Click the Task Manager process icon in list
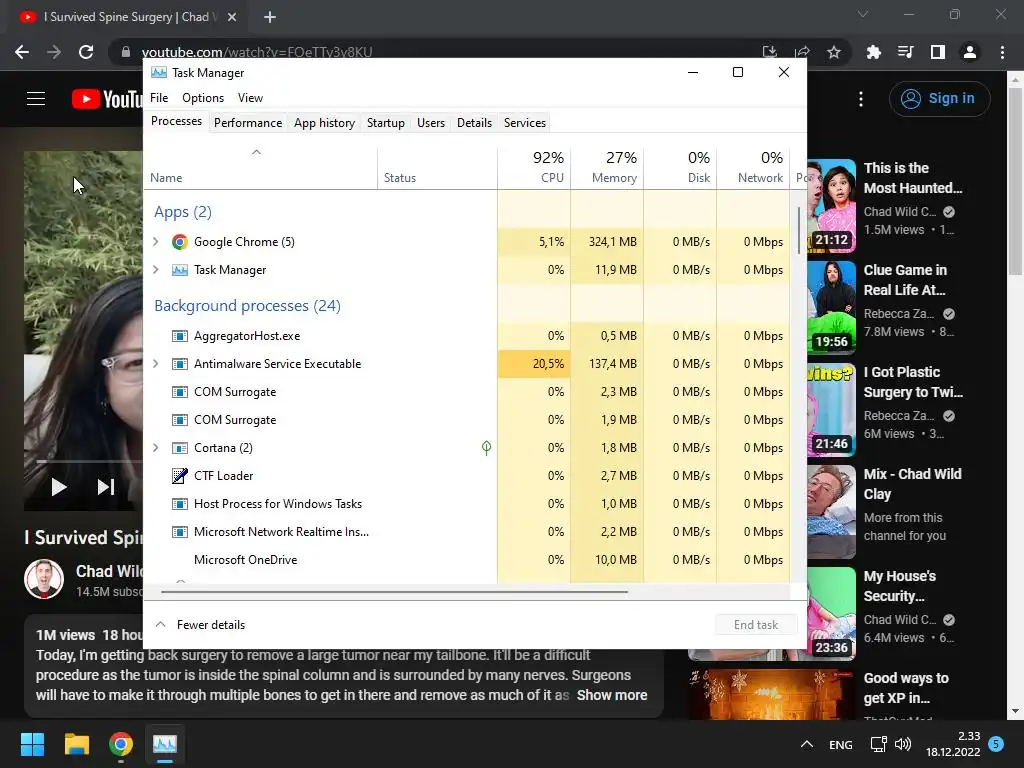Viewport: 1024px width, 768px height. [180, 270]
